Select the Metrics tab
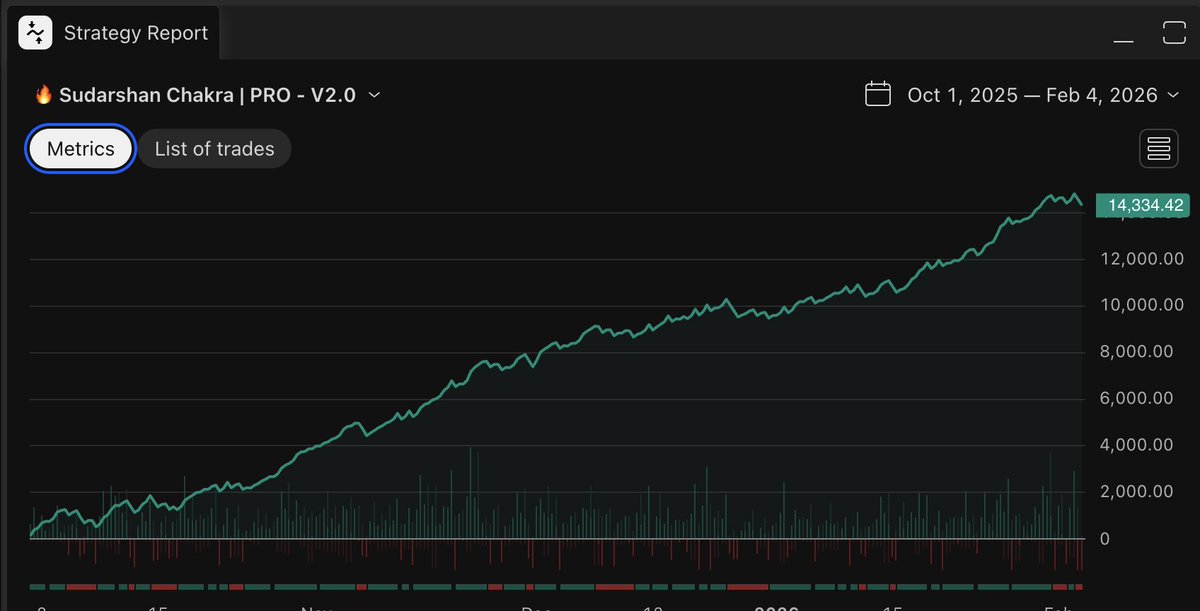The width and height of the screenshot is (1200, 611). click(x=81, y=149)
